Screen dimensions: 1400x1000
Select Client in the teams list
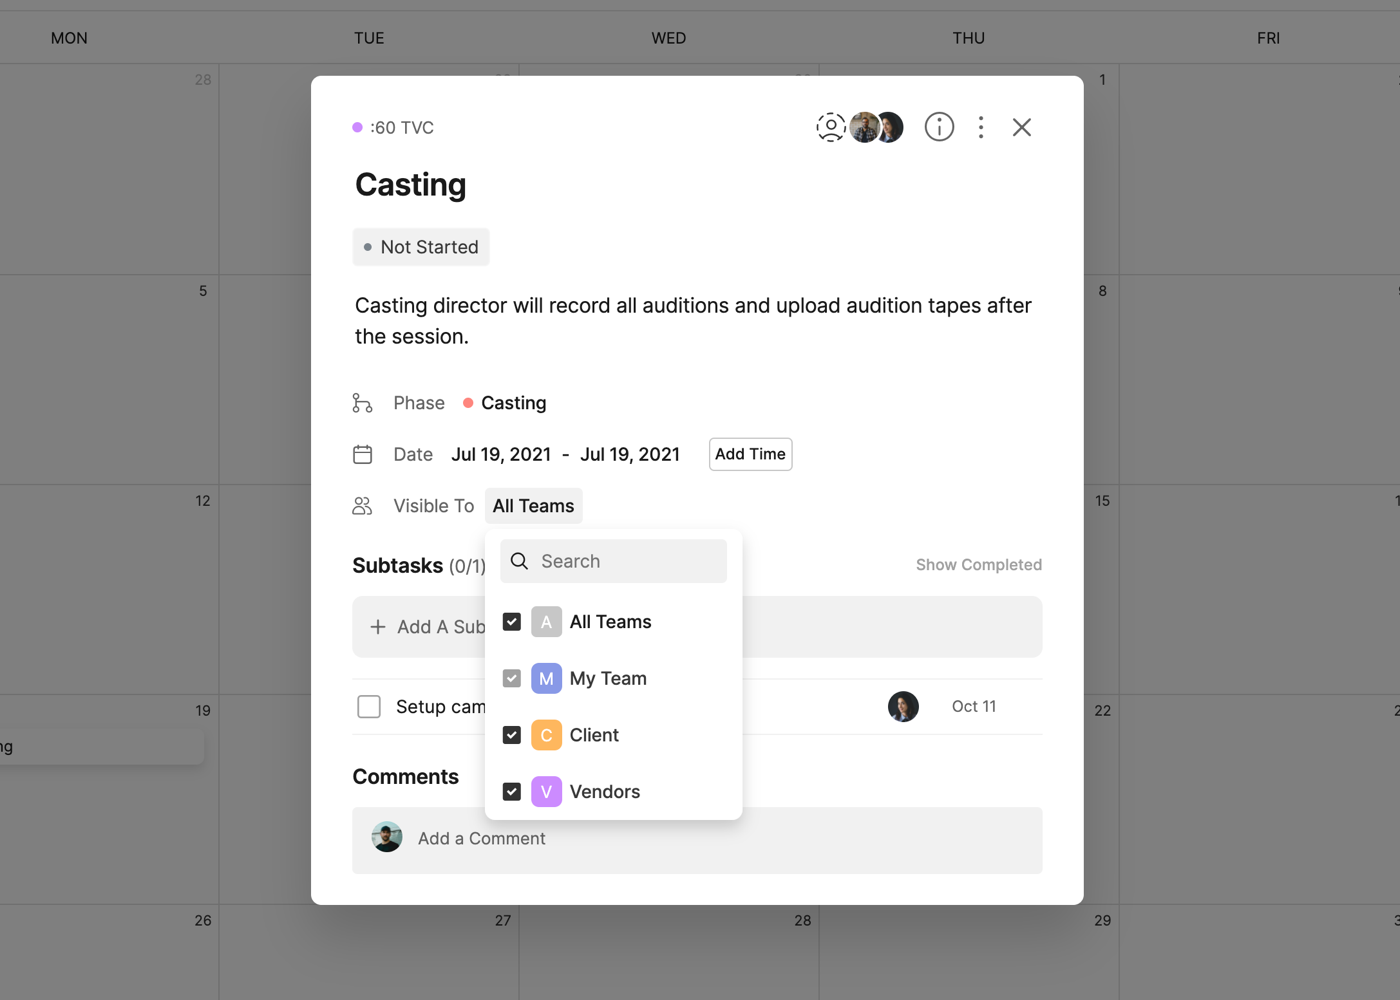tap(594, 735)
